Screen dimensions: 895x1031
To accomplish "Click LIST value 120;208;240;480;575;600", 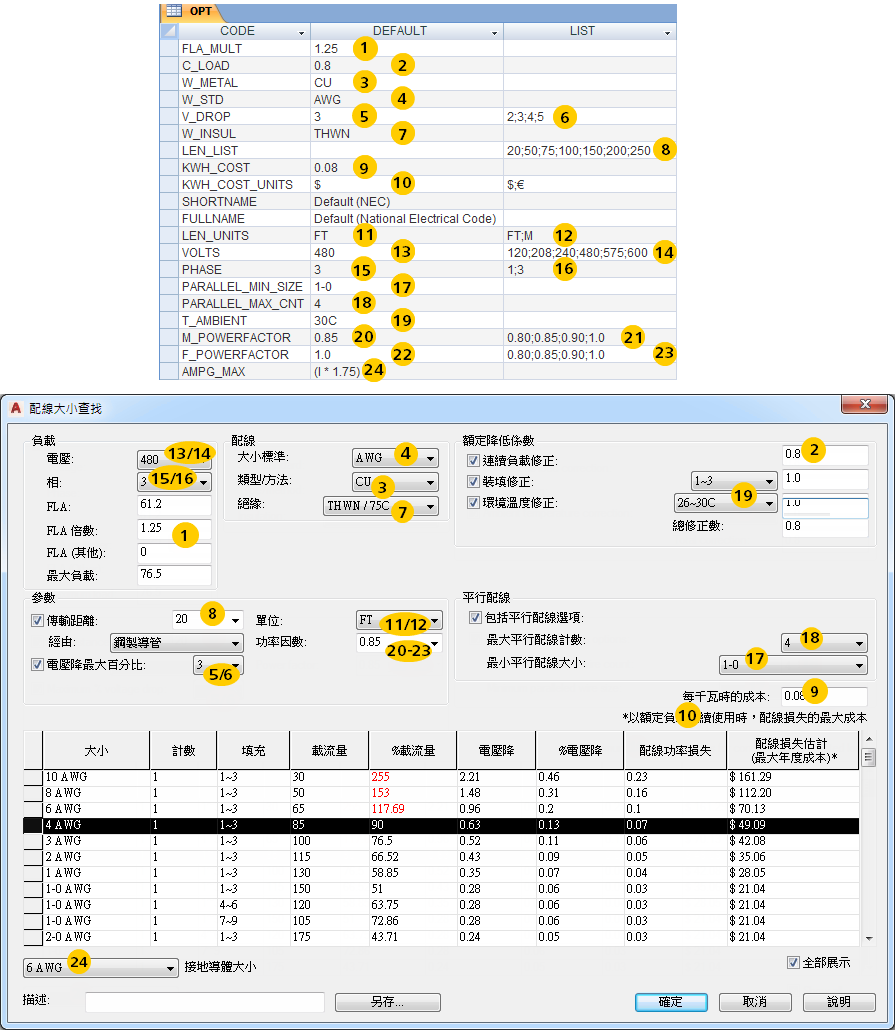I will click(x=577, y=252).
